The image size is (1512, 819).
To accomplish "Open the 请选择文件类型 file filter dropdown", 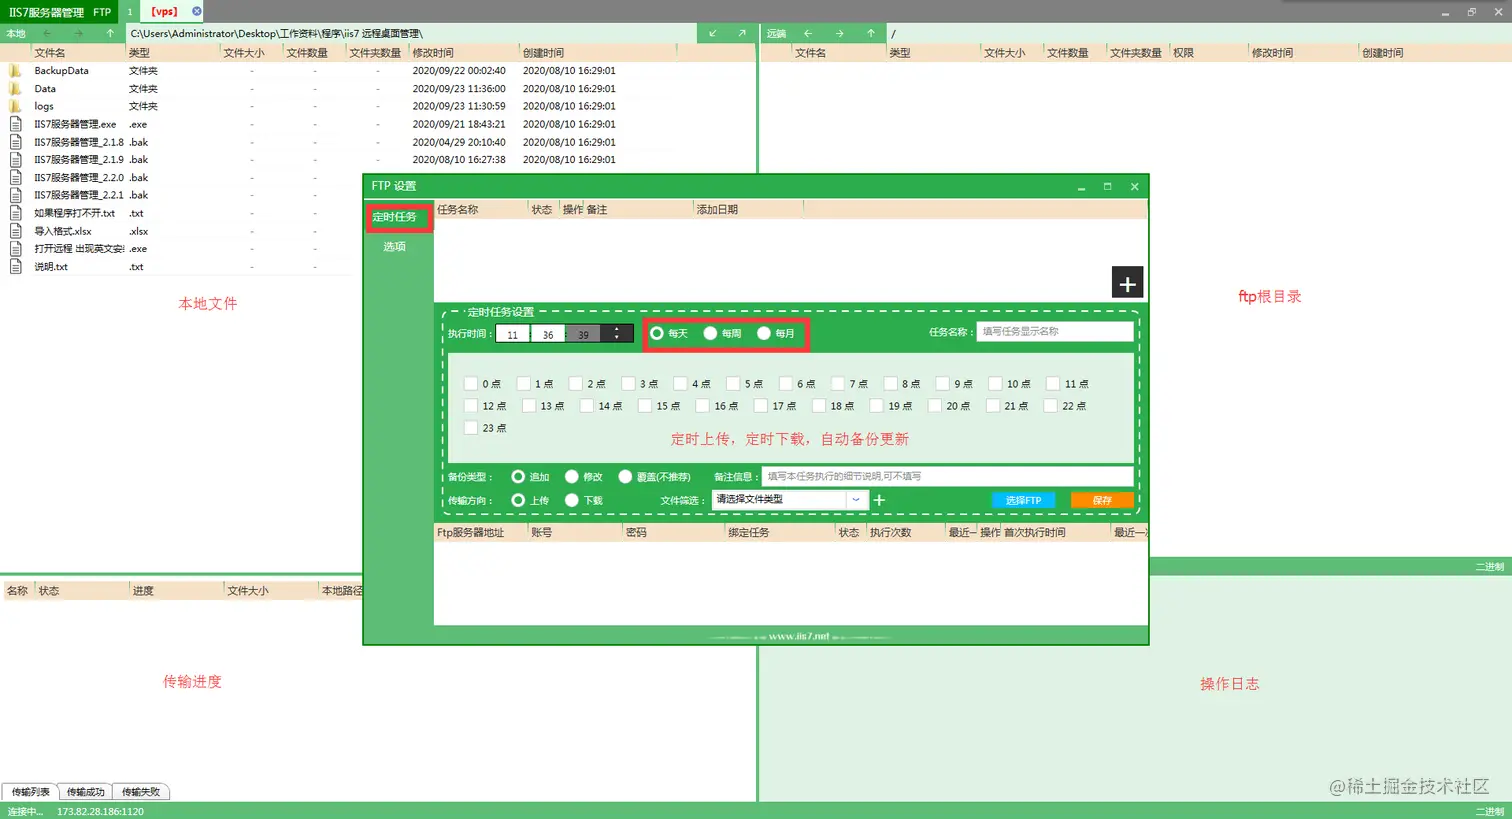I will [789, 500].
